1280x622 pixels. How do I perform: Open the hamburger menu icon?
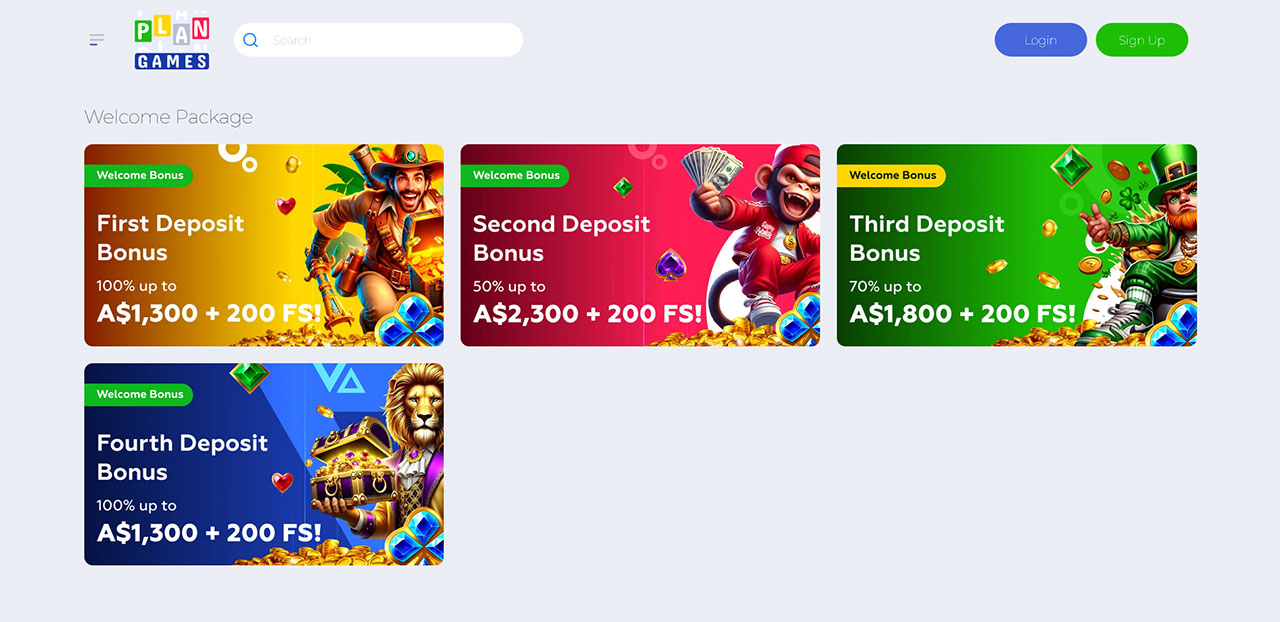[96, 40]
